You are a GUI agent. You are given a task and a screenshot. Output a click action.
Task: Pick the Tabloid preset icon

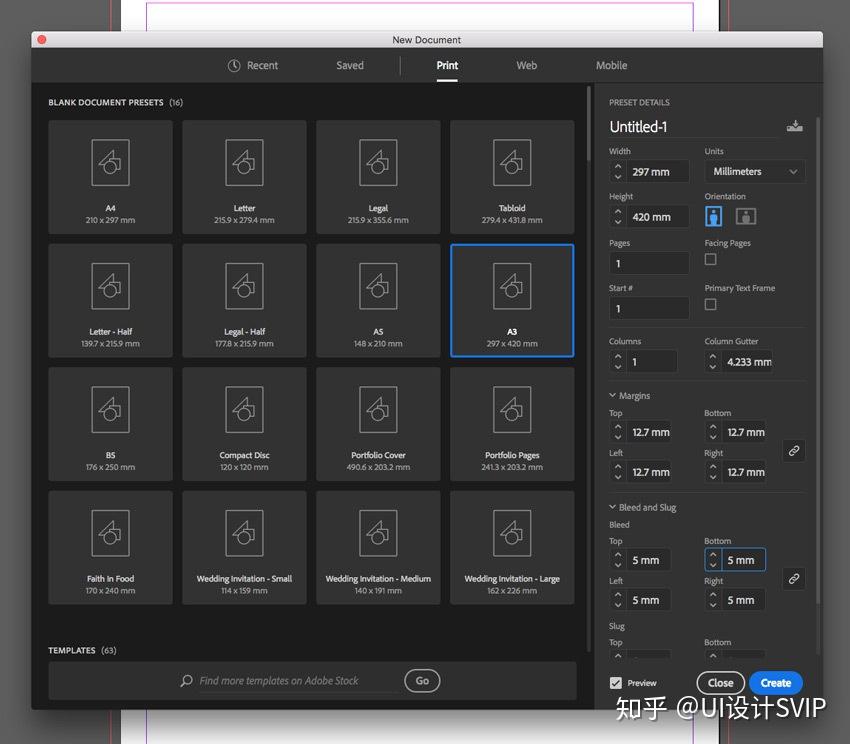[512, 163]
